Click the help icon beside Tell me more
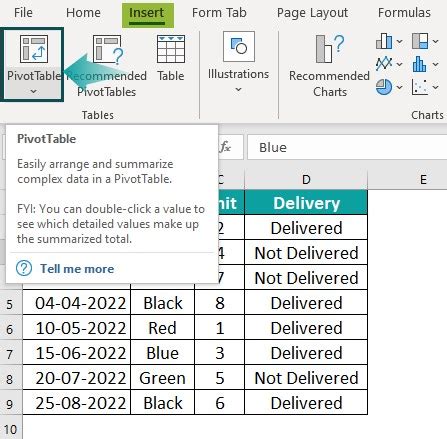 24,268
